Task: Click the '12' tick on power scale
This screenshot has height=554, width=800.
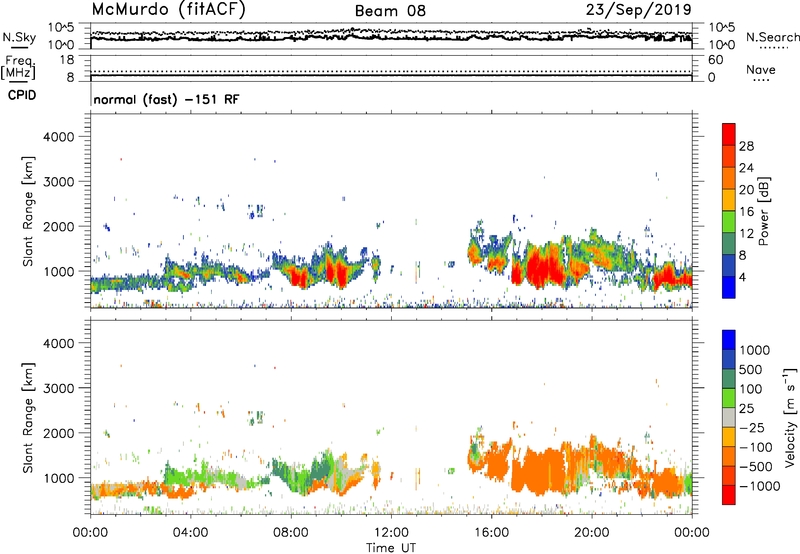Action: point(746,234)
